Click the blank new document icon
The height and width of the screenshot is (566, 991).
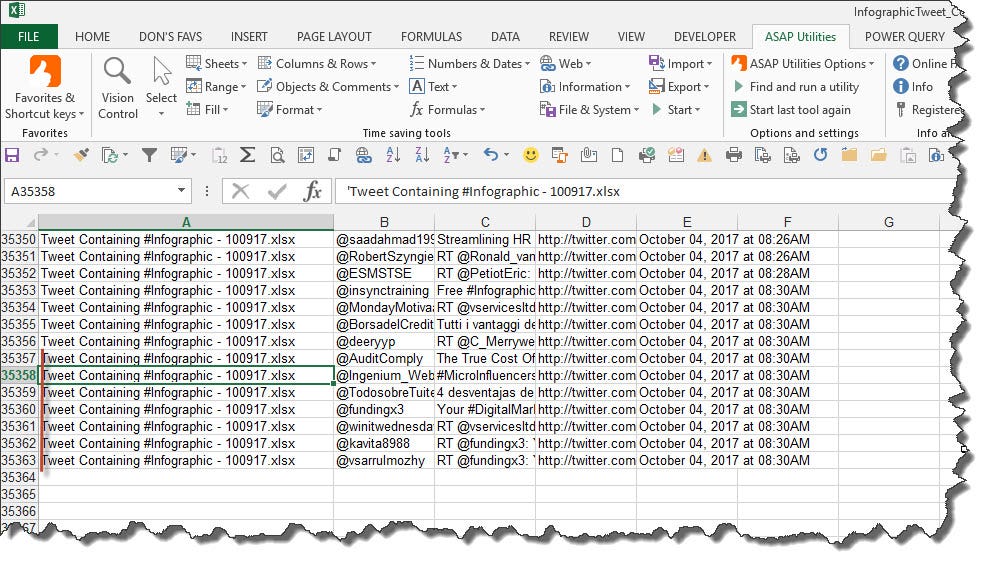click(x=617, y=155)
